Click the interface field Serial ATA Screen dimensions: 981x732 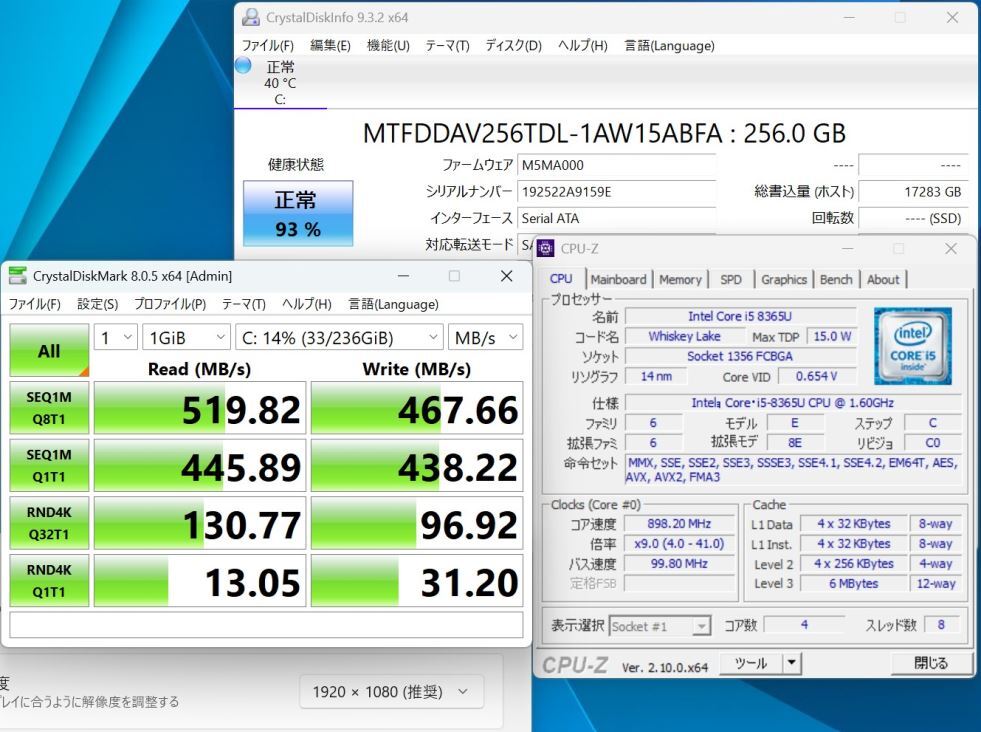pos(616,218)
